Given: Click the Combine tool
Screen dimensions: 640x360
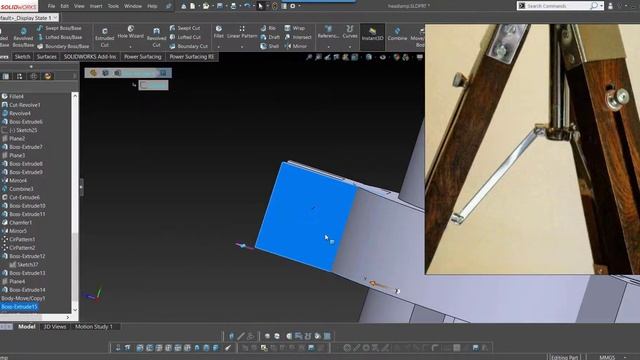Looking at the screenshot, I should tap(397, 33).
